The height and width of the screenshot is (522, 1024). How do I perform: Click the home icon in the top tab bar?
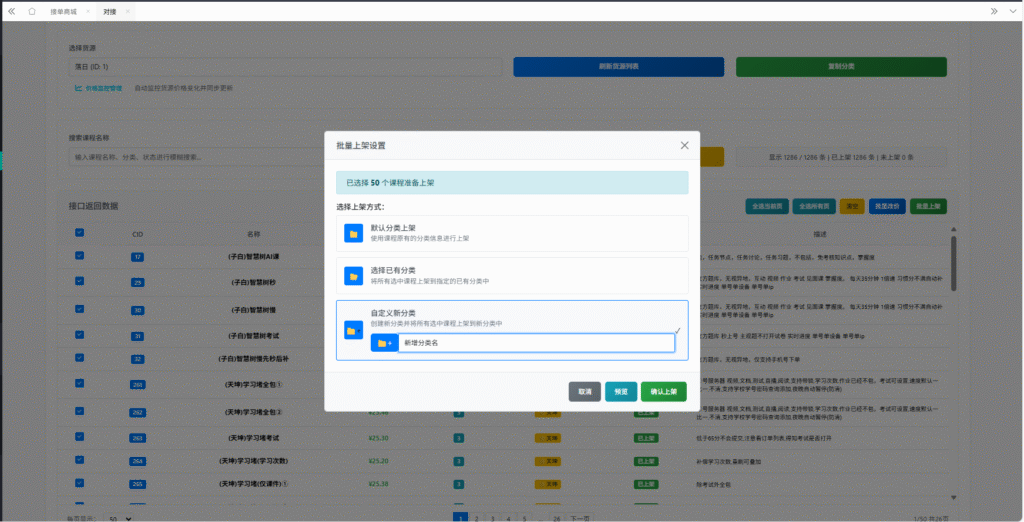[x=32, y=11]
